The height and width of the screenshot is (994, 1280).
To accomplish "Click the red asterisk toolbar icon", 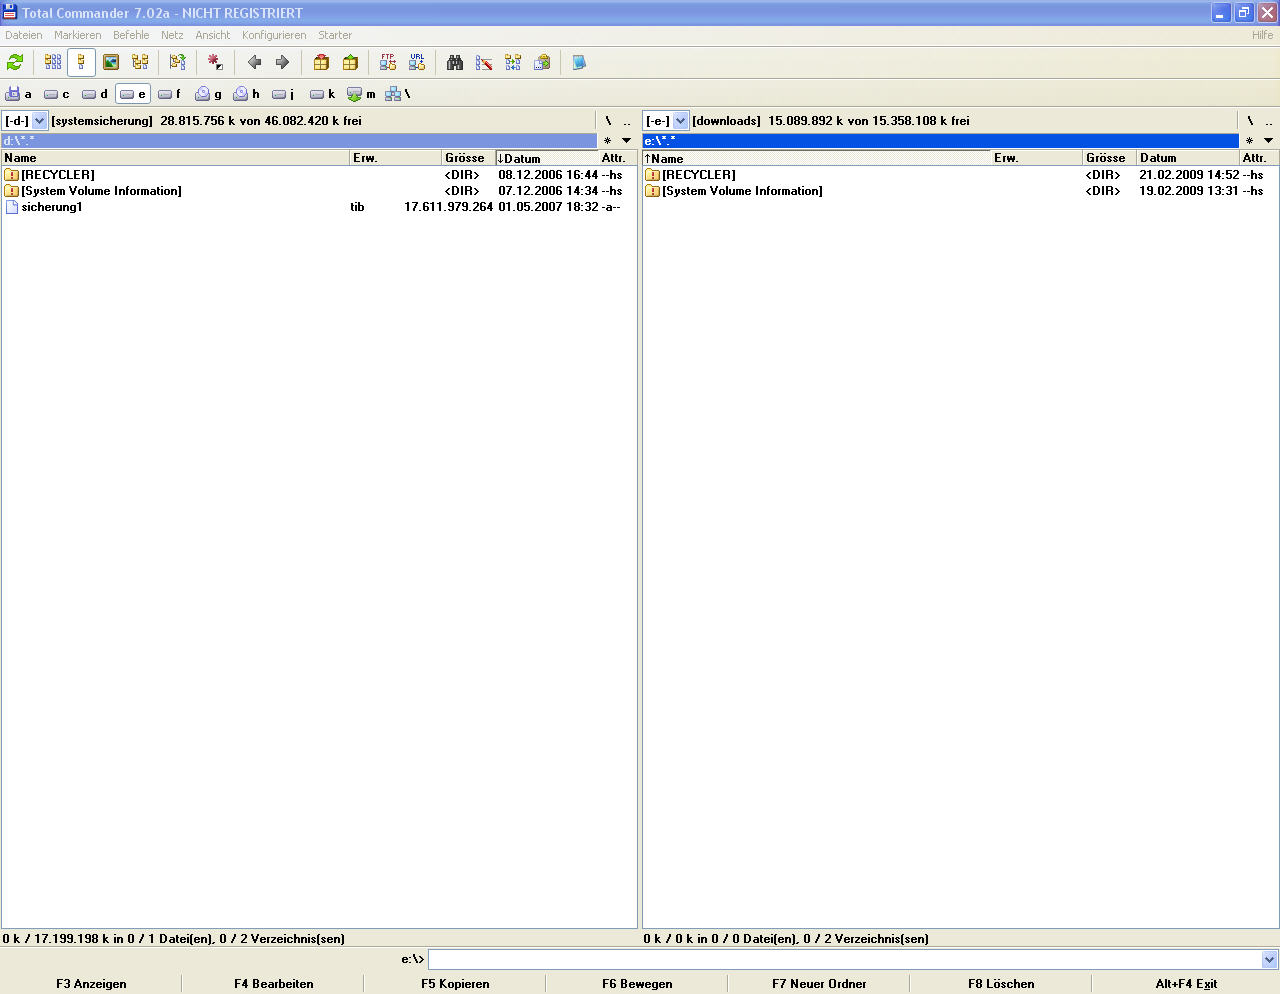I will 216,62.
